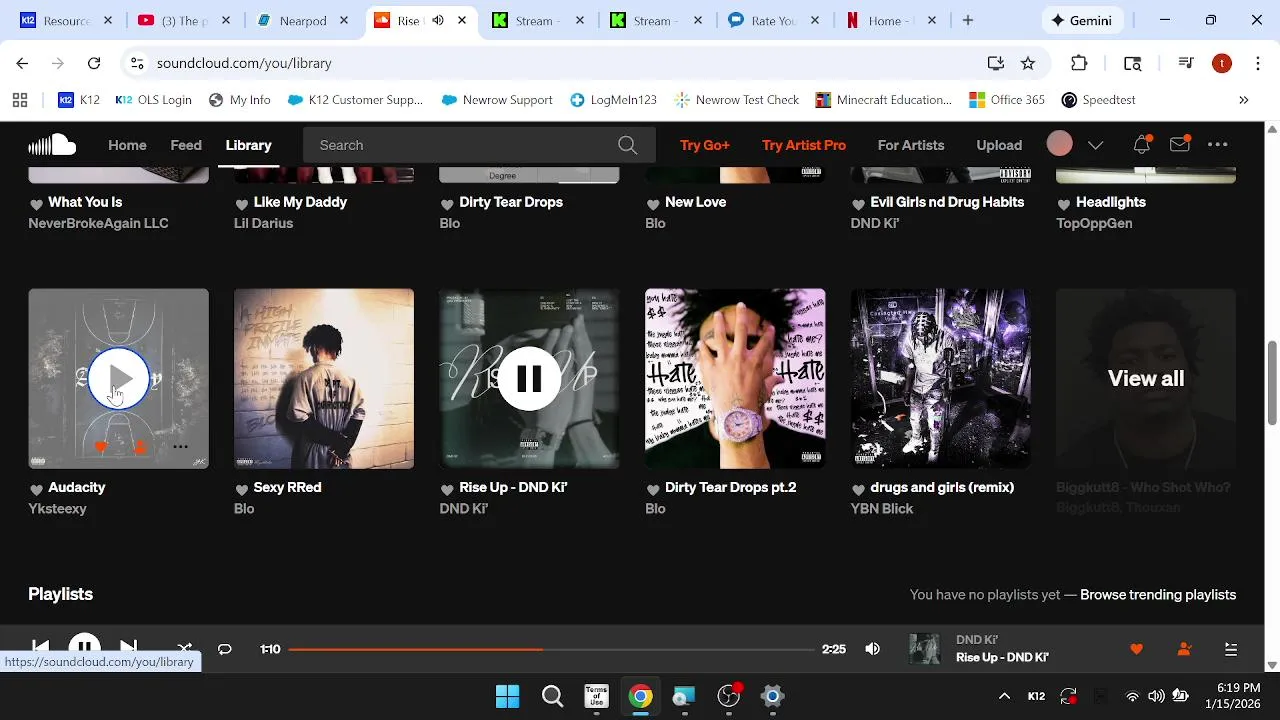Open the Sexy RRed album artwork
The width and height of the screenshot is (1280, 720).
click(324, 378)
